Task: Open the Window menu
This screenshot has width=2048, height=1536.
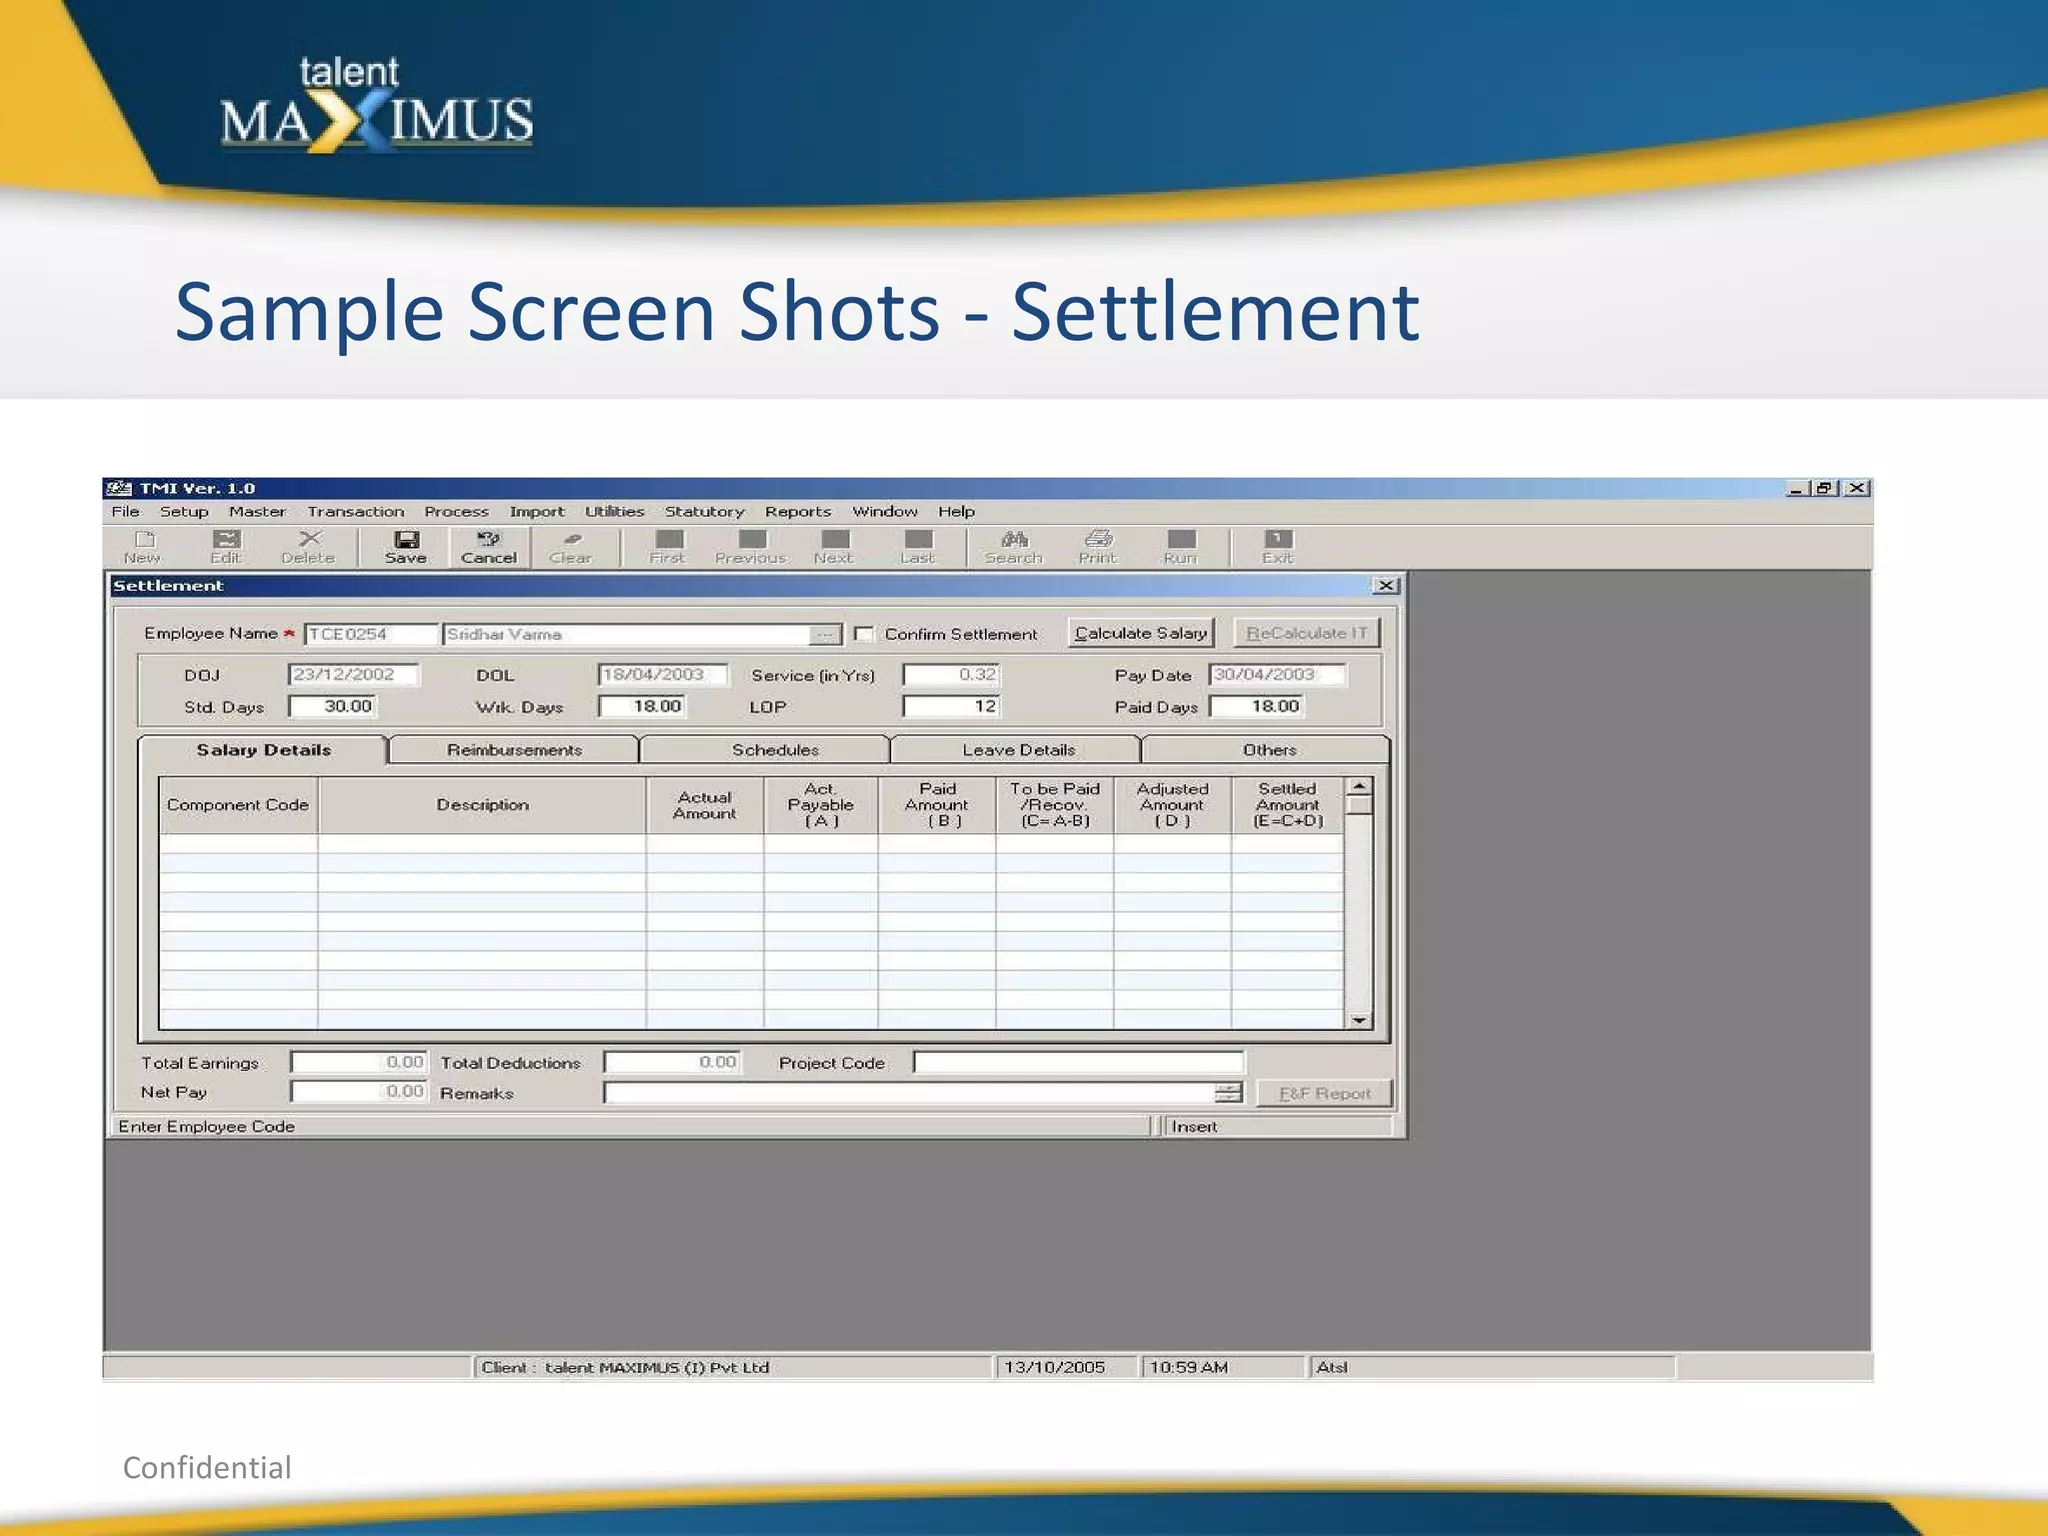Action: click(884, 511)
